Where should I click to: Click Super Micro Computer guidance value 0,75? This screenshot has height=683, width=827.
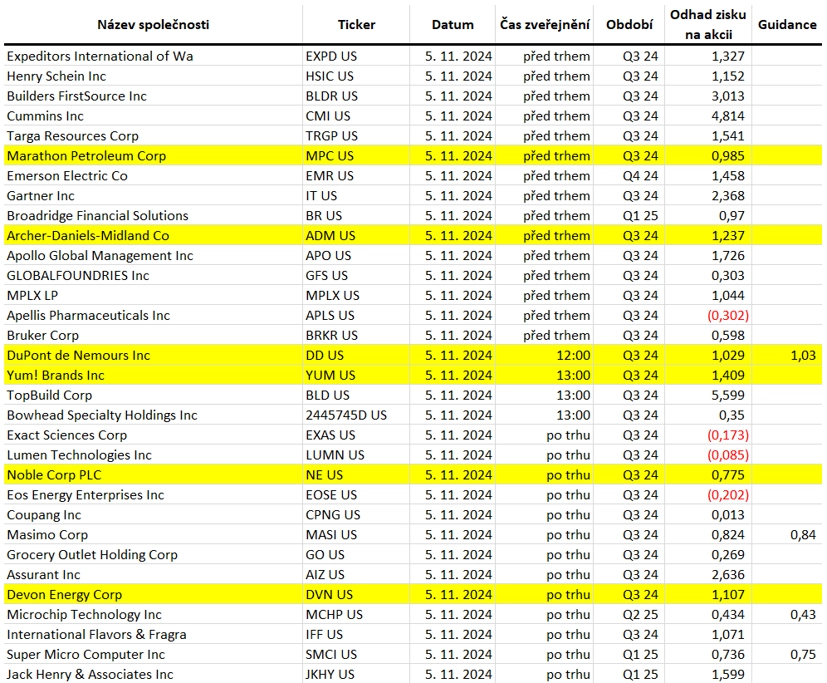pyautogui.click(x=803, y=655)
